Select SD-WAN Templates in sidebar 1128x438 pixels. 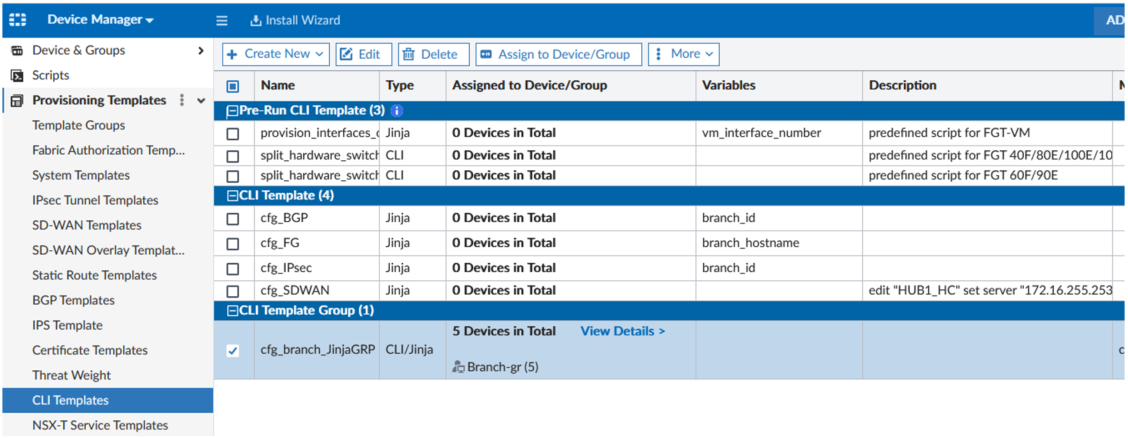pyautogui.click(x=87, y=225)
